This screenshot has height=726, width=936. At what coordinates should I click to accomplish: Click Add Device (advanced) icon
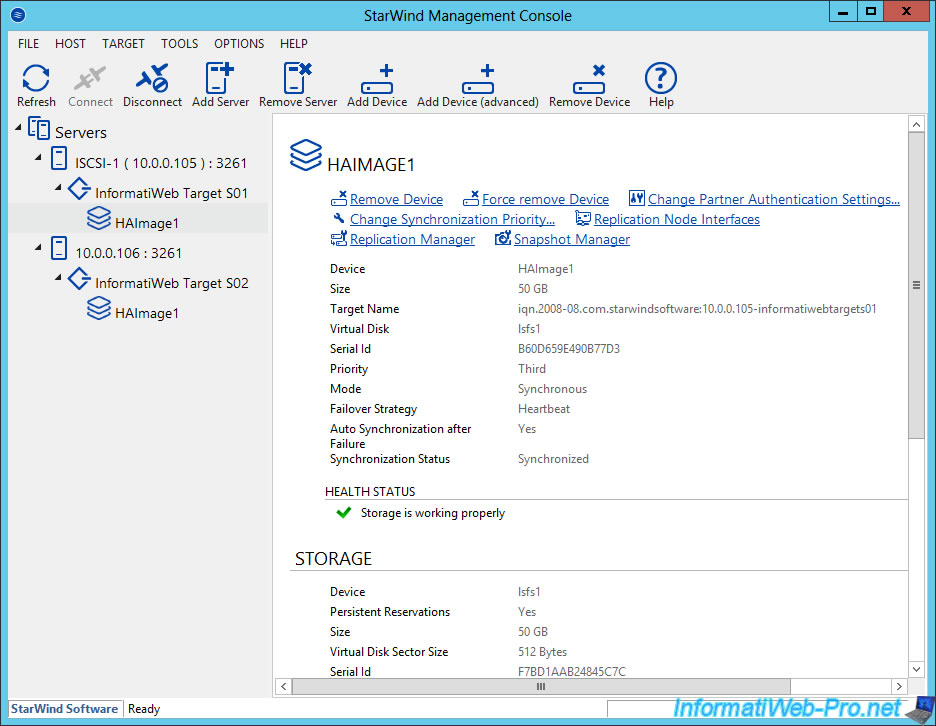point(477,80)
